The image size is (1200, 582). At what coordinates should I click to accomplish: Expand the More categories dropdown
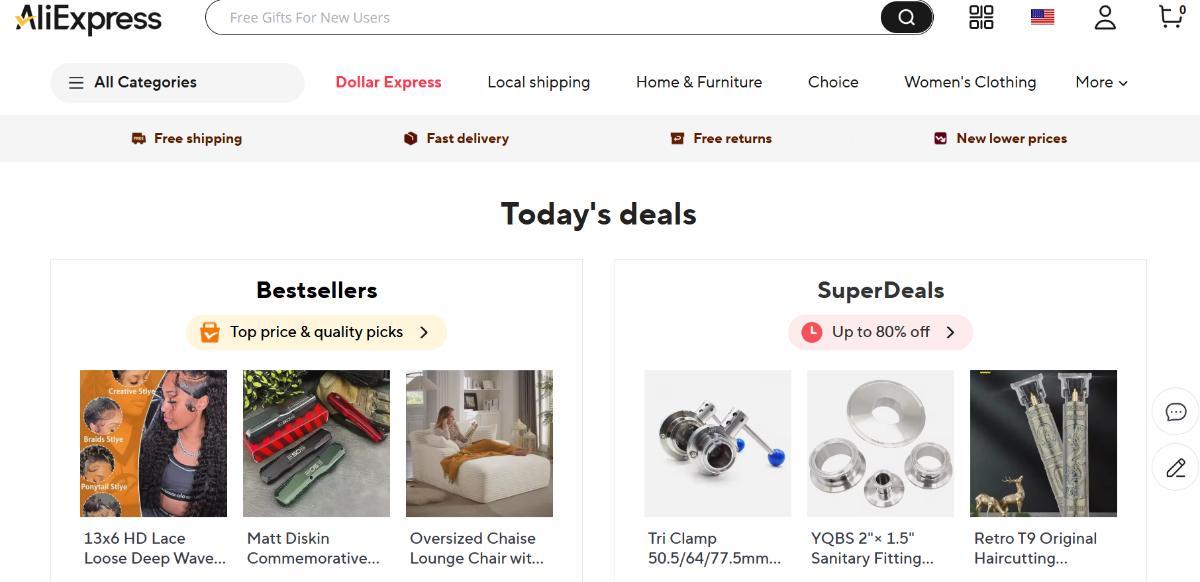coord(1101,82)
